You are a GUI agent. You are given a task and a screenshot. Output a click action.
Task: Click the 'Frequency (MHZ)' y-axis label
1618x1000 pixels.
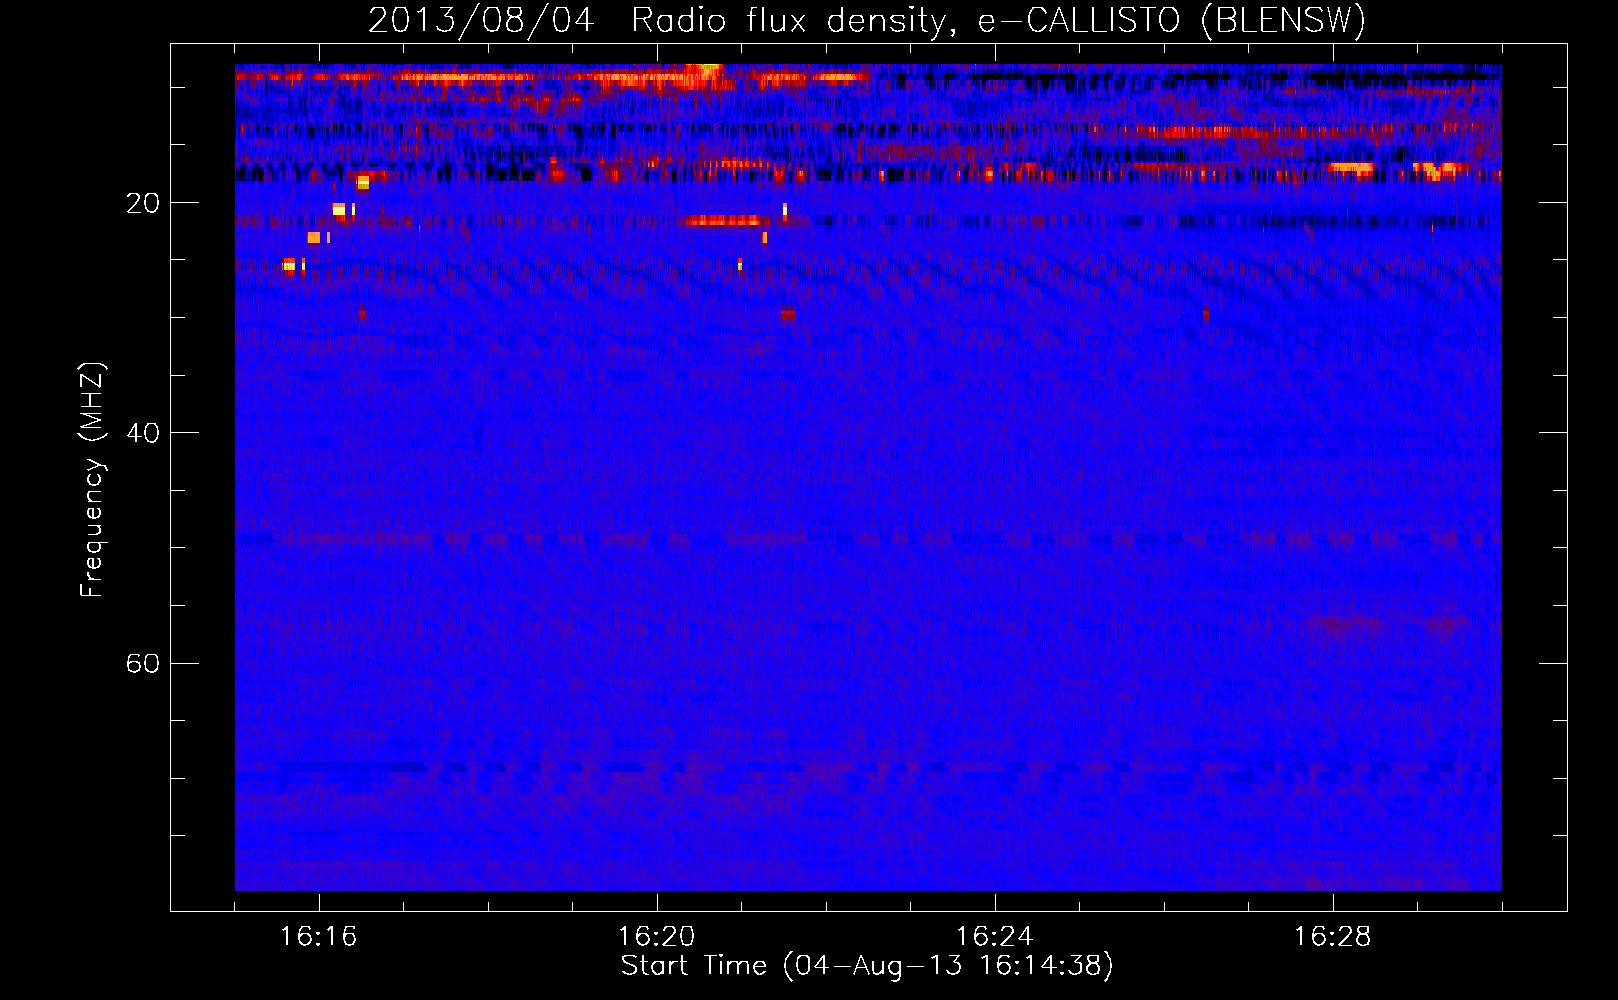[x=92, y=480]
